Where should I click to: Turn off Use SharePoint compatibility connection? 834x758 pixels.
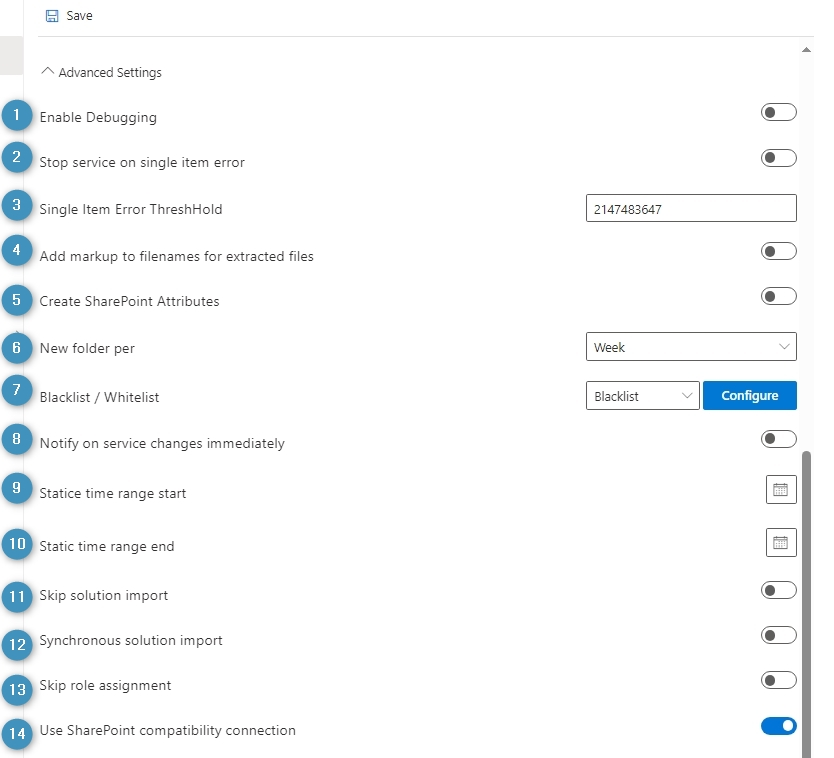tap(778, 726)
